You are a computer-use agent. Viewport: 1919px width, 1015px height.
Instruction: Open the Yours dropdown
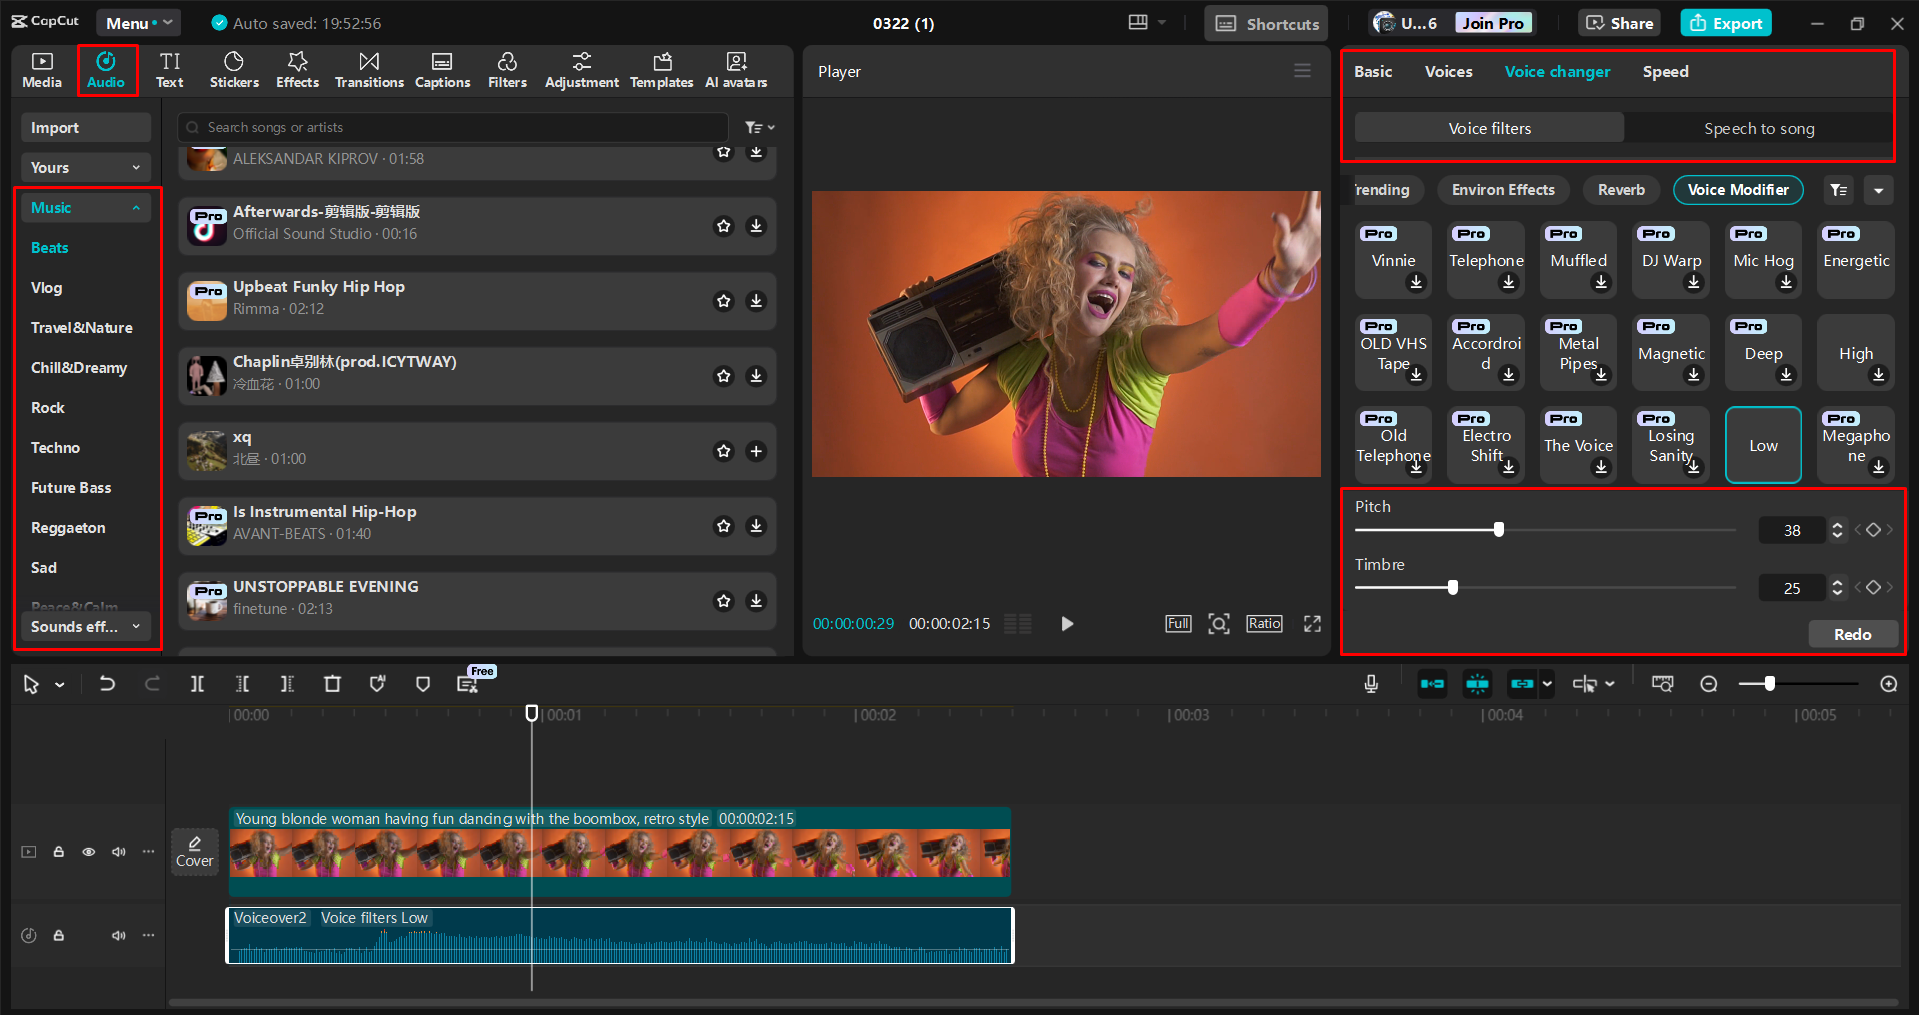click(x=85, y=168)
